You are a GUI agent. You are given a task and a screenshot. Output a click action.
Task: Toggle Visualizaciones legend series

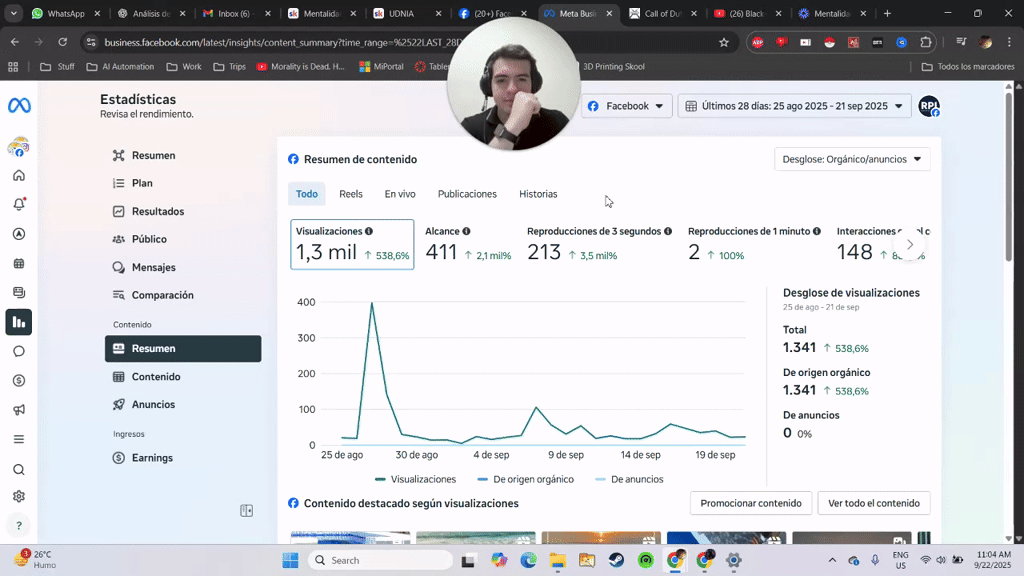415,479
